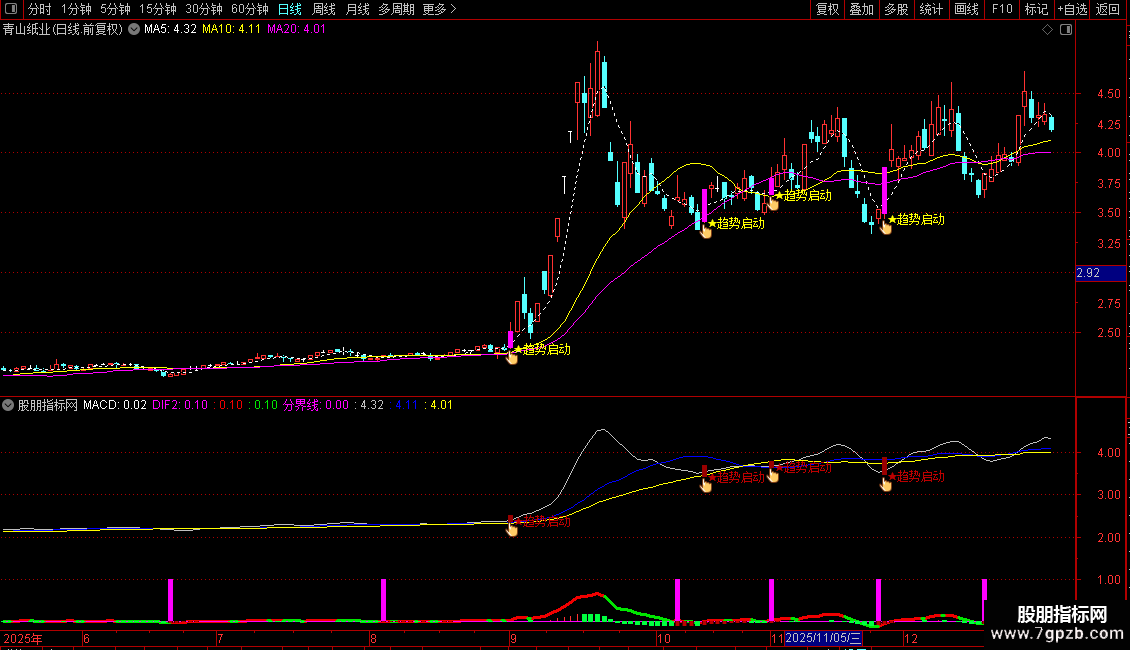1130x650 pixels.
Task: Click the yellow MA10: 4.11 label
Action: (231, 30)
